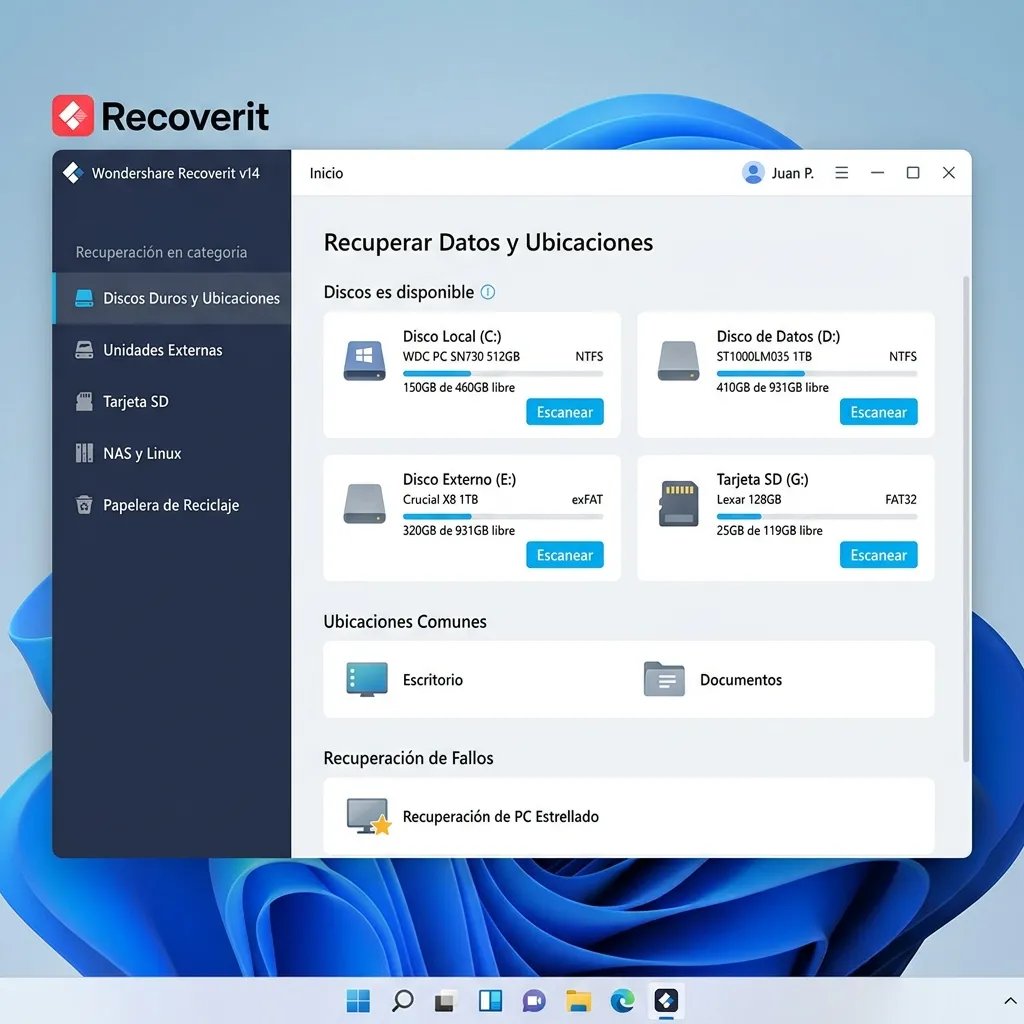Click the info icon next to Discos es disponible
Screen dimensions: 1024x1024
(488, 292)
